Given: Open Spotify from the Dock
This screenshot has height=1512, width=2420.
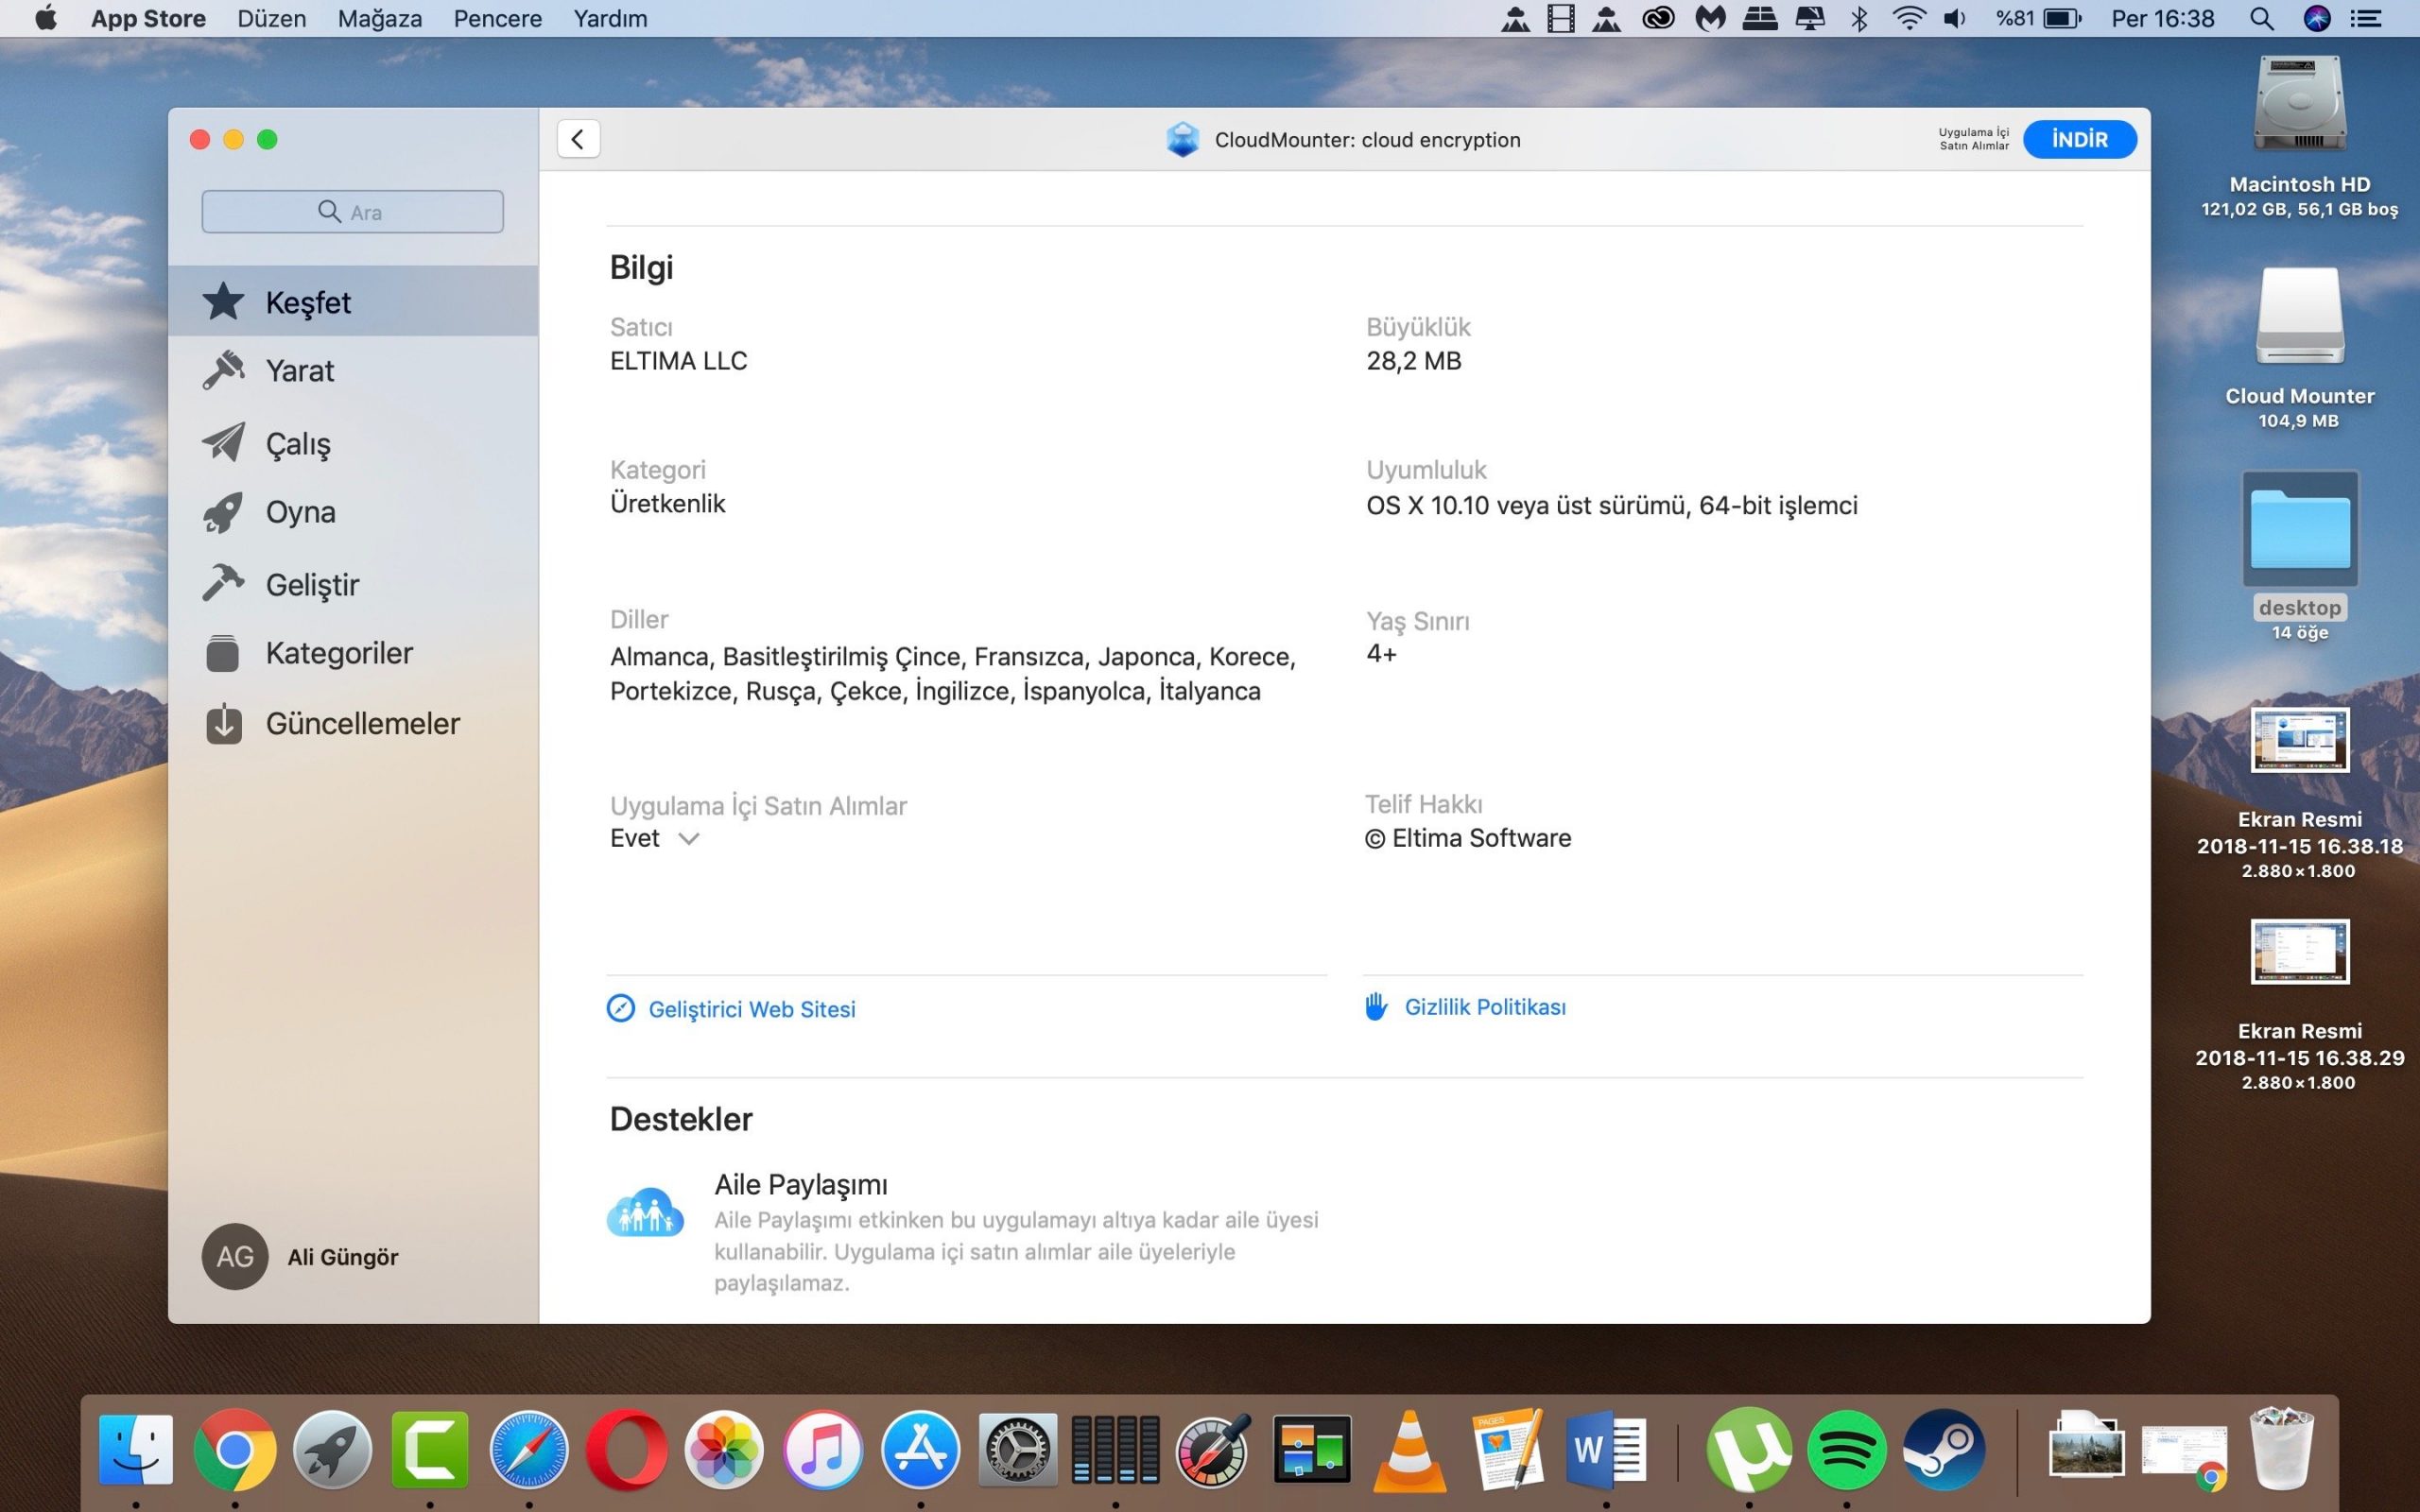Looking at the screenshot, I should tap(1846, 1449).
